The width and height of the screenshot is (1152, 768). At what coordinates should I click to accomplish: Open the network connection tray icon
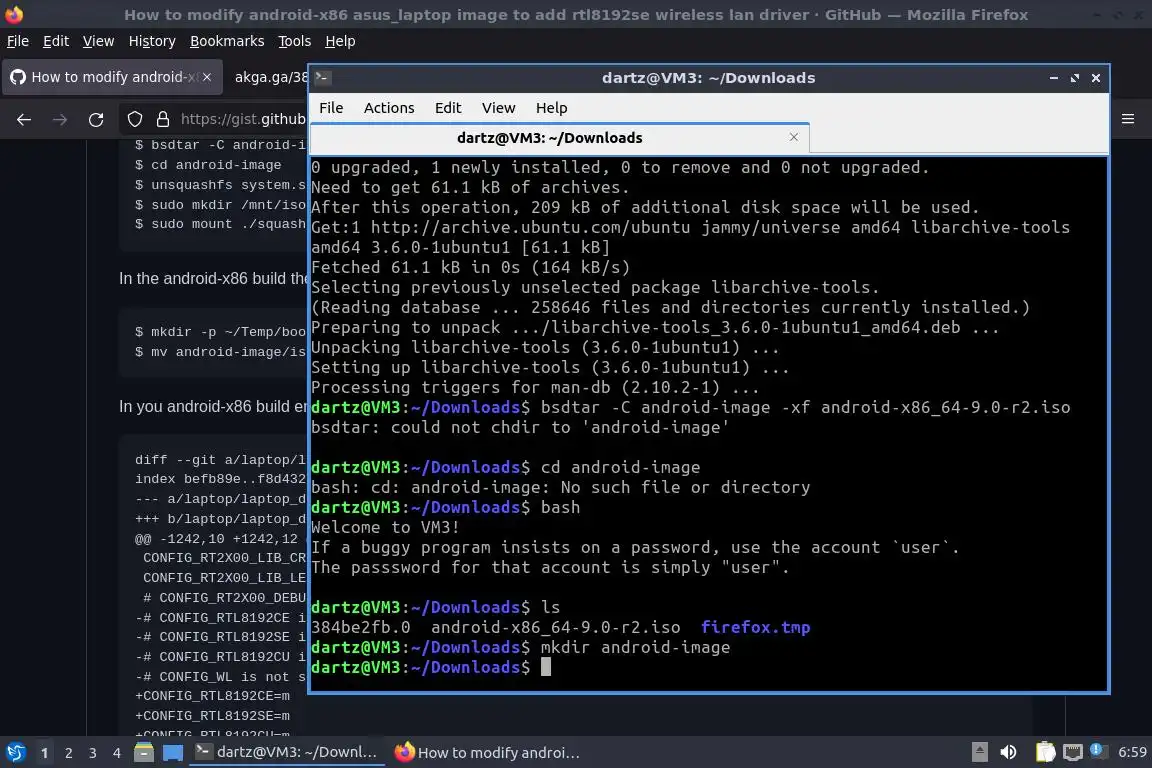coord(1073,752)
